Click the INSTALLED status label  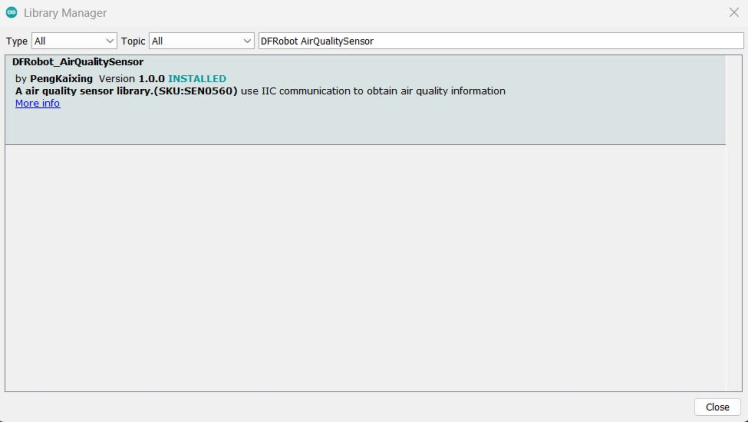(197, 78)
